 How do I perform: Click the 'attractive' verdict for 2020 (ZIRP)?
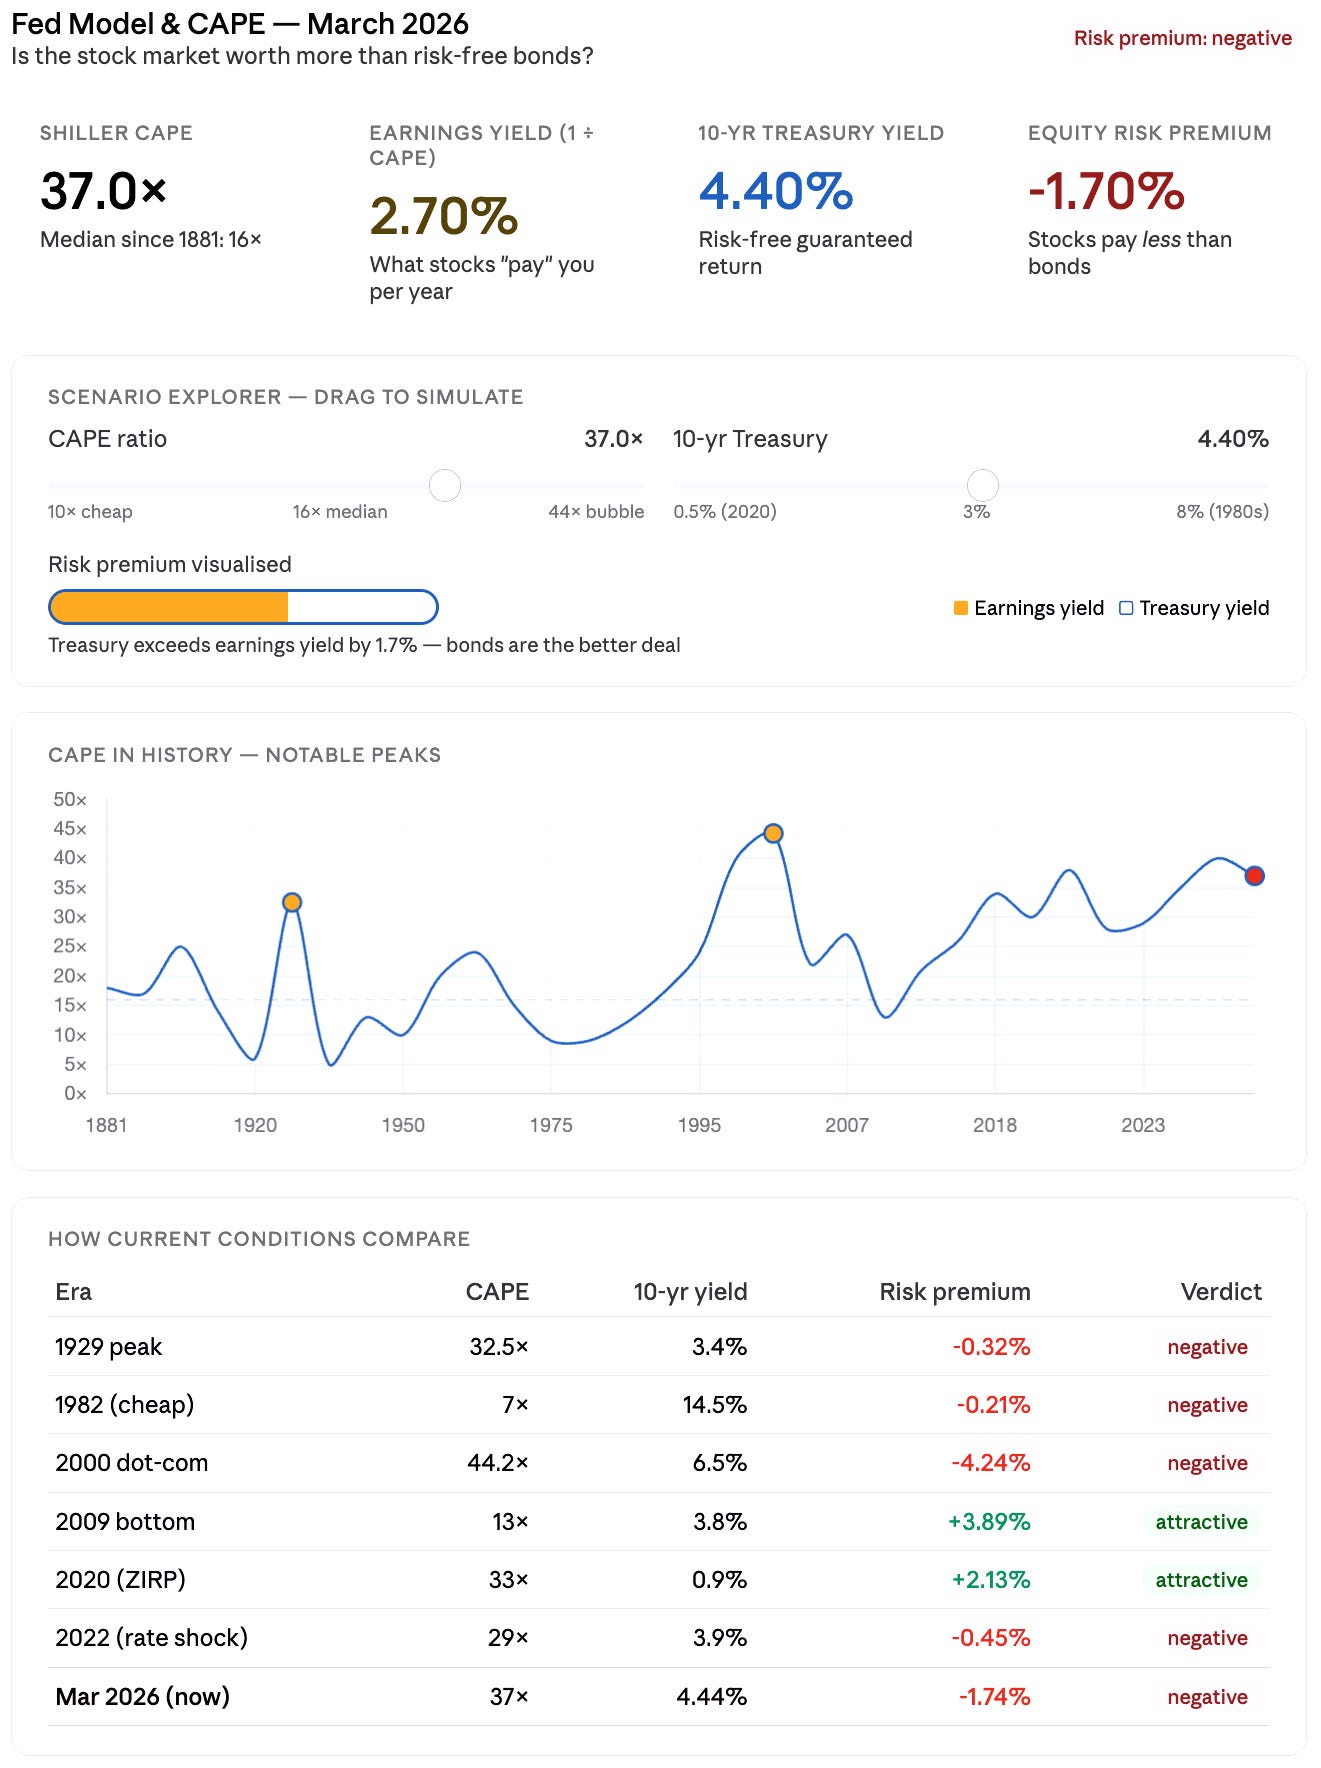pyautogui.click(x=1202, y=1579)
